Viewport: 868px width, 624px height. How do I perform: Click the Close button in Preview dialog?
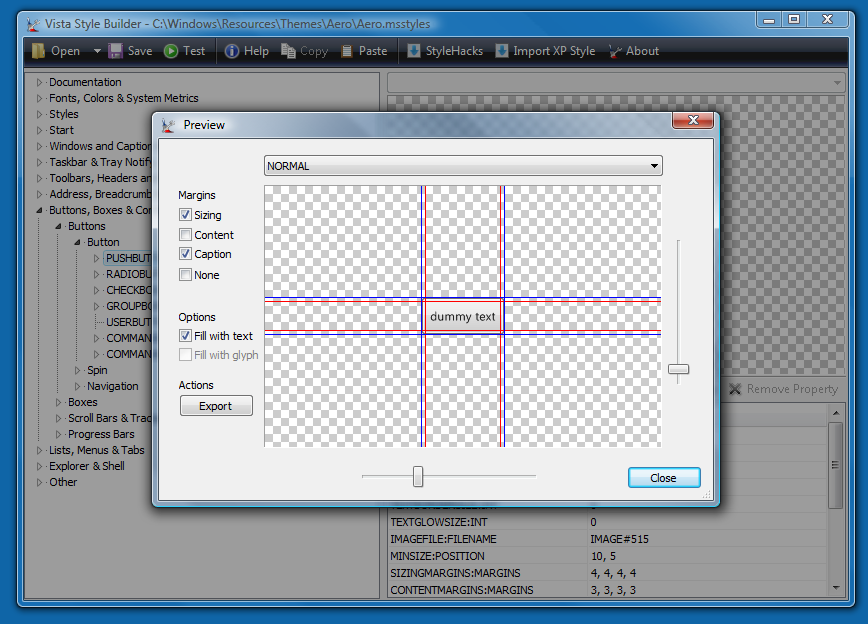664,478
